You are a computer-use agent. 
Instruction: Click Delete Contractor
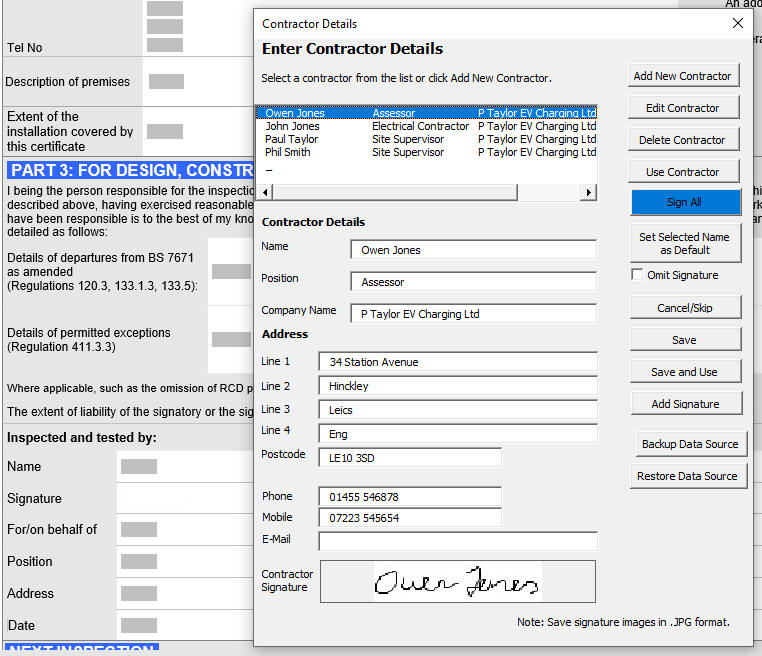[683, 140]
